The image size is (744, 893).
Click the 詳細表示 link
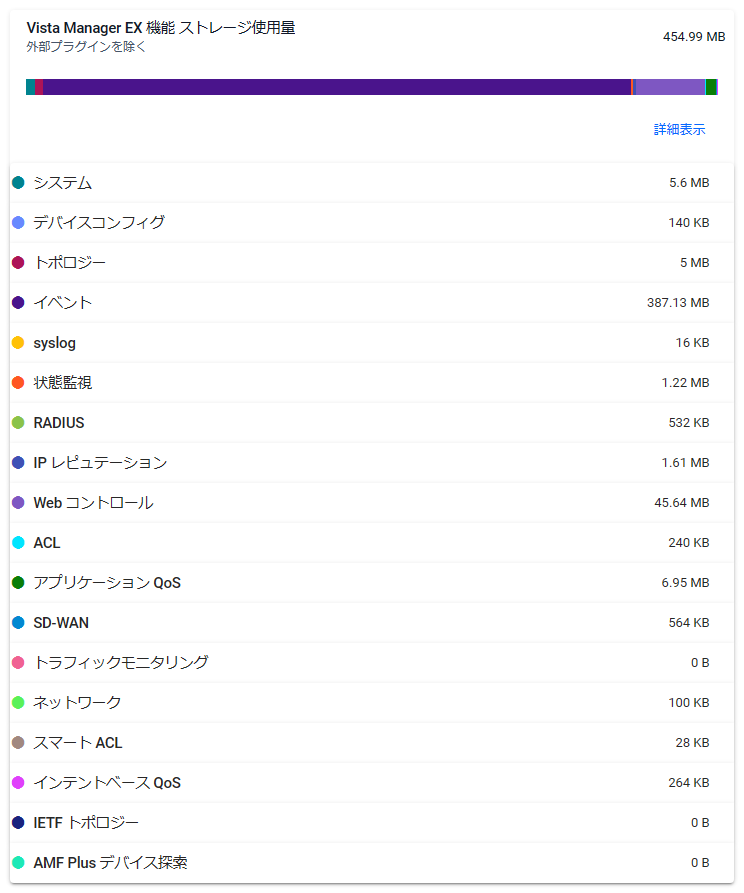(679, 130)
